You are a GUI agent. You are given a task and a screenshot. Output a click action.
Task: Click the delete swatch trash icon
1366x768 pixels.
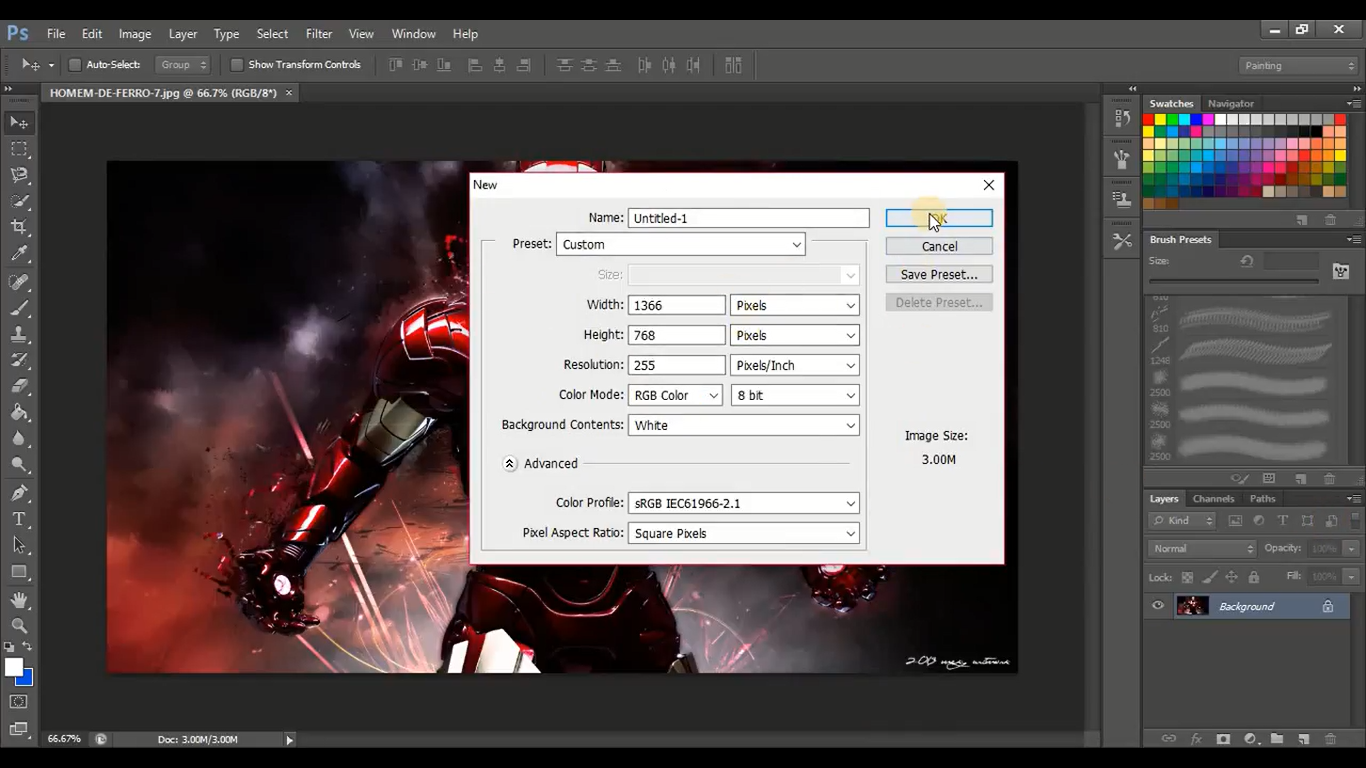(1330, 220)
